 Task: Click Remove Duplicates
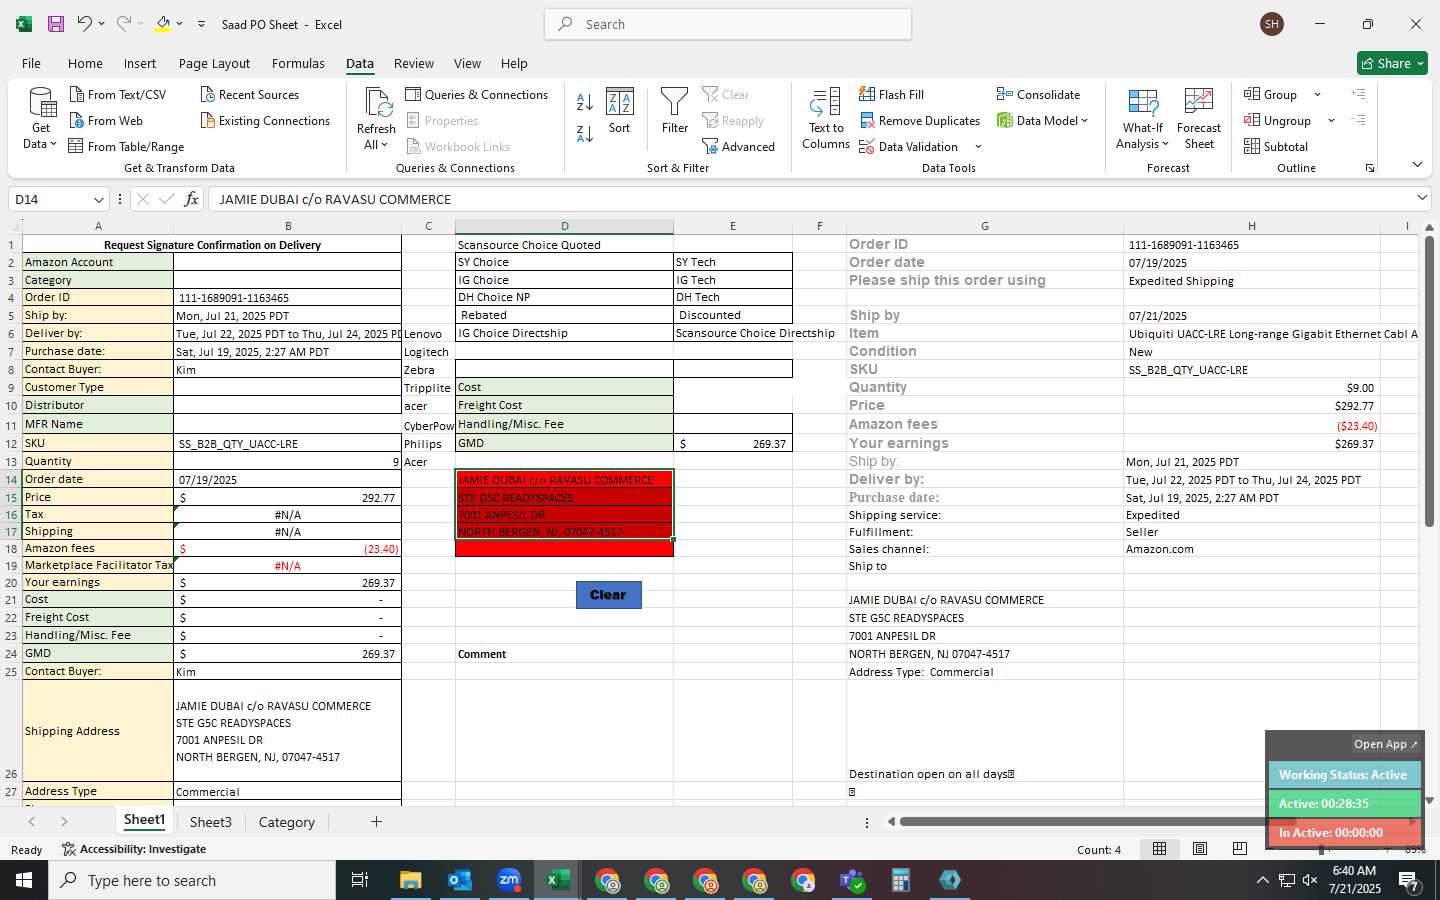click(x=919, y=120)
